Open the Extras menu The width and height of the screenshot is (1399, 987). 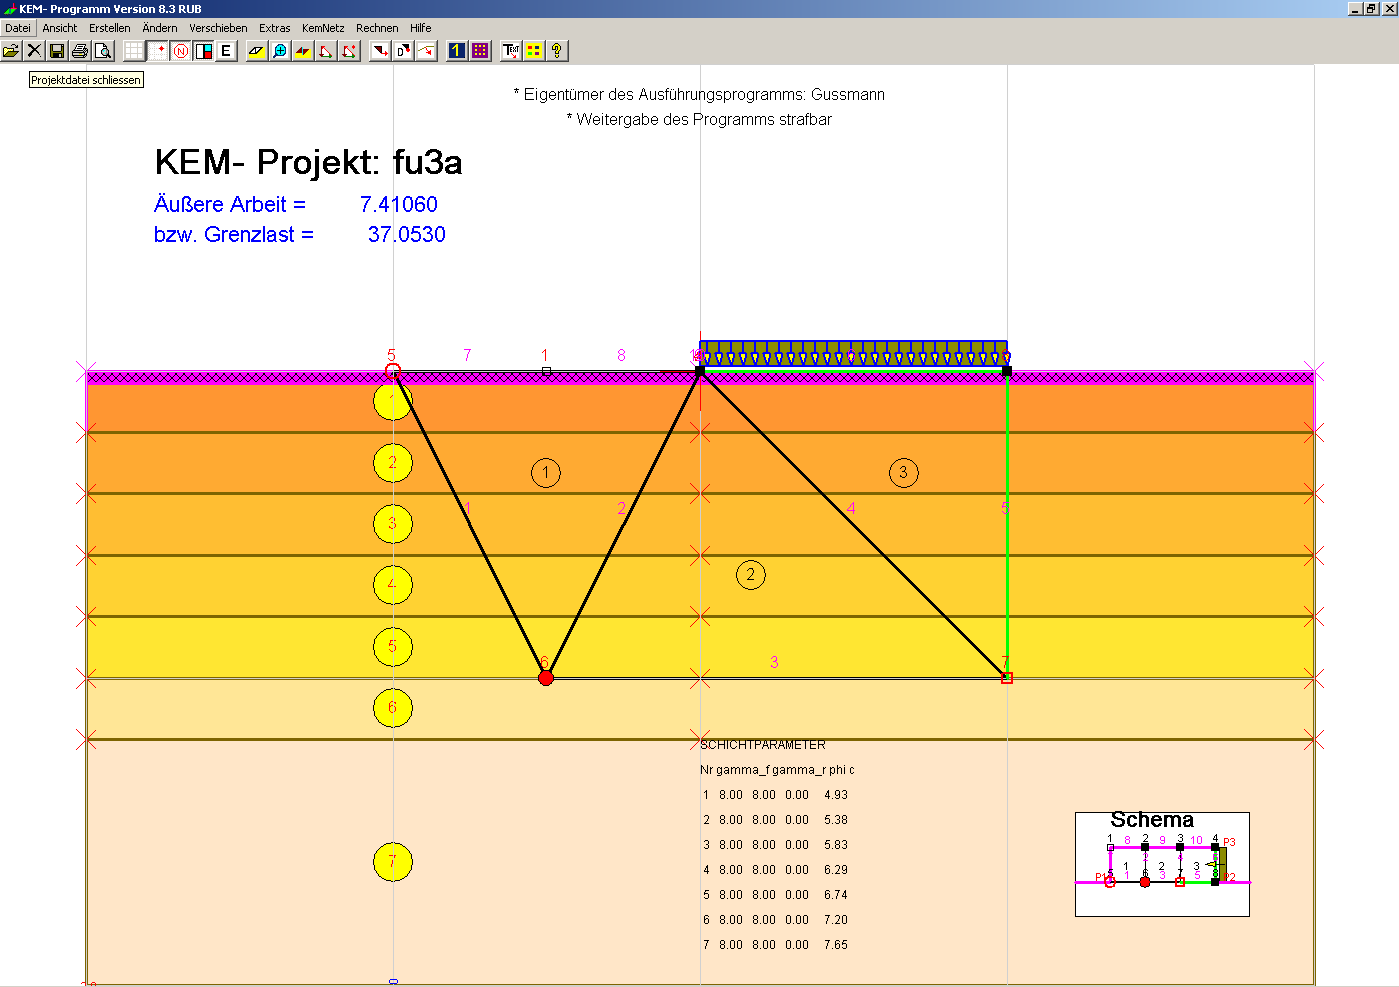[275, 28]
